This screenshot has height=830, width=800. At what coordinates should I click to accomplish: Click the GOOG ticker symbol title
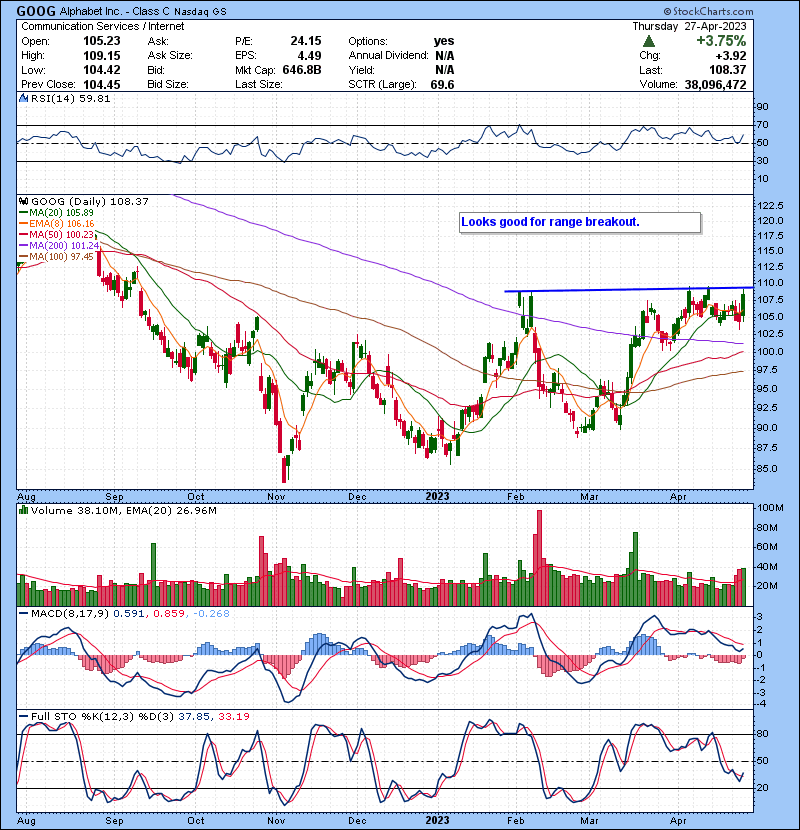coord(36,11)
